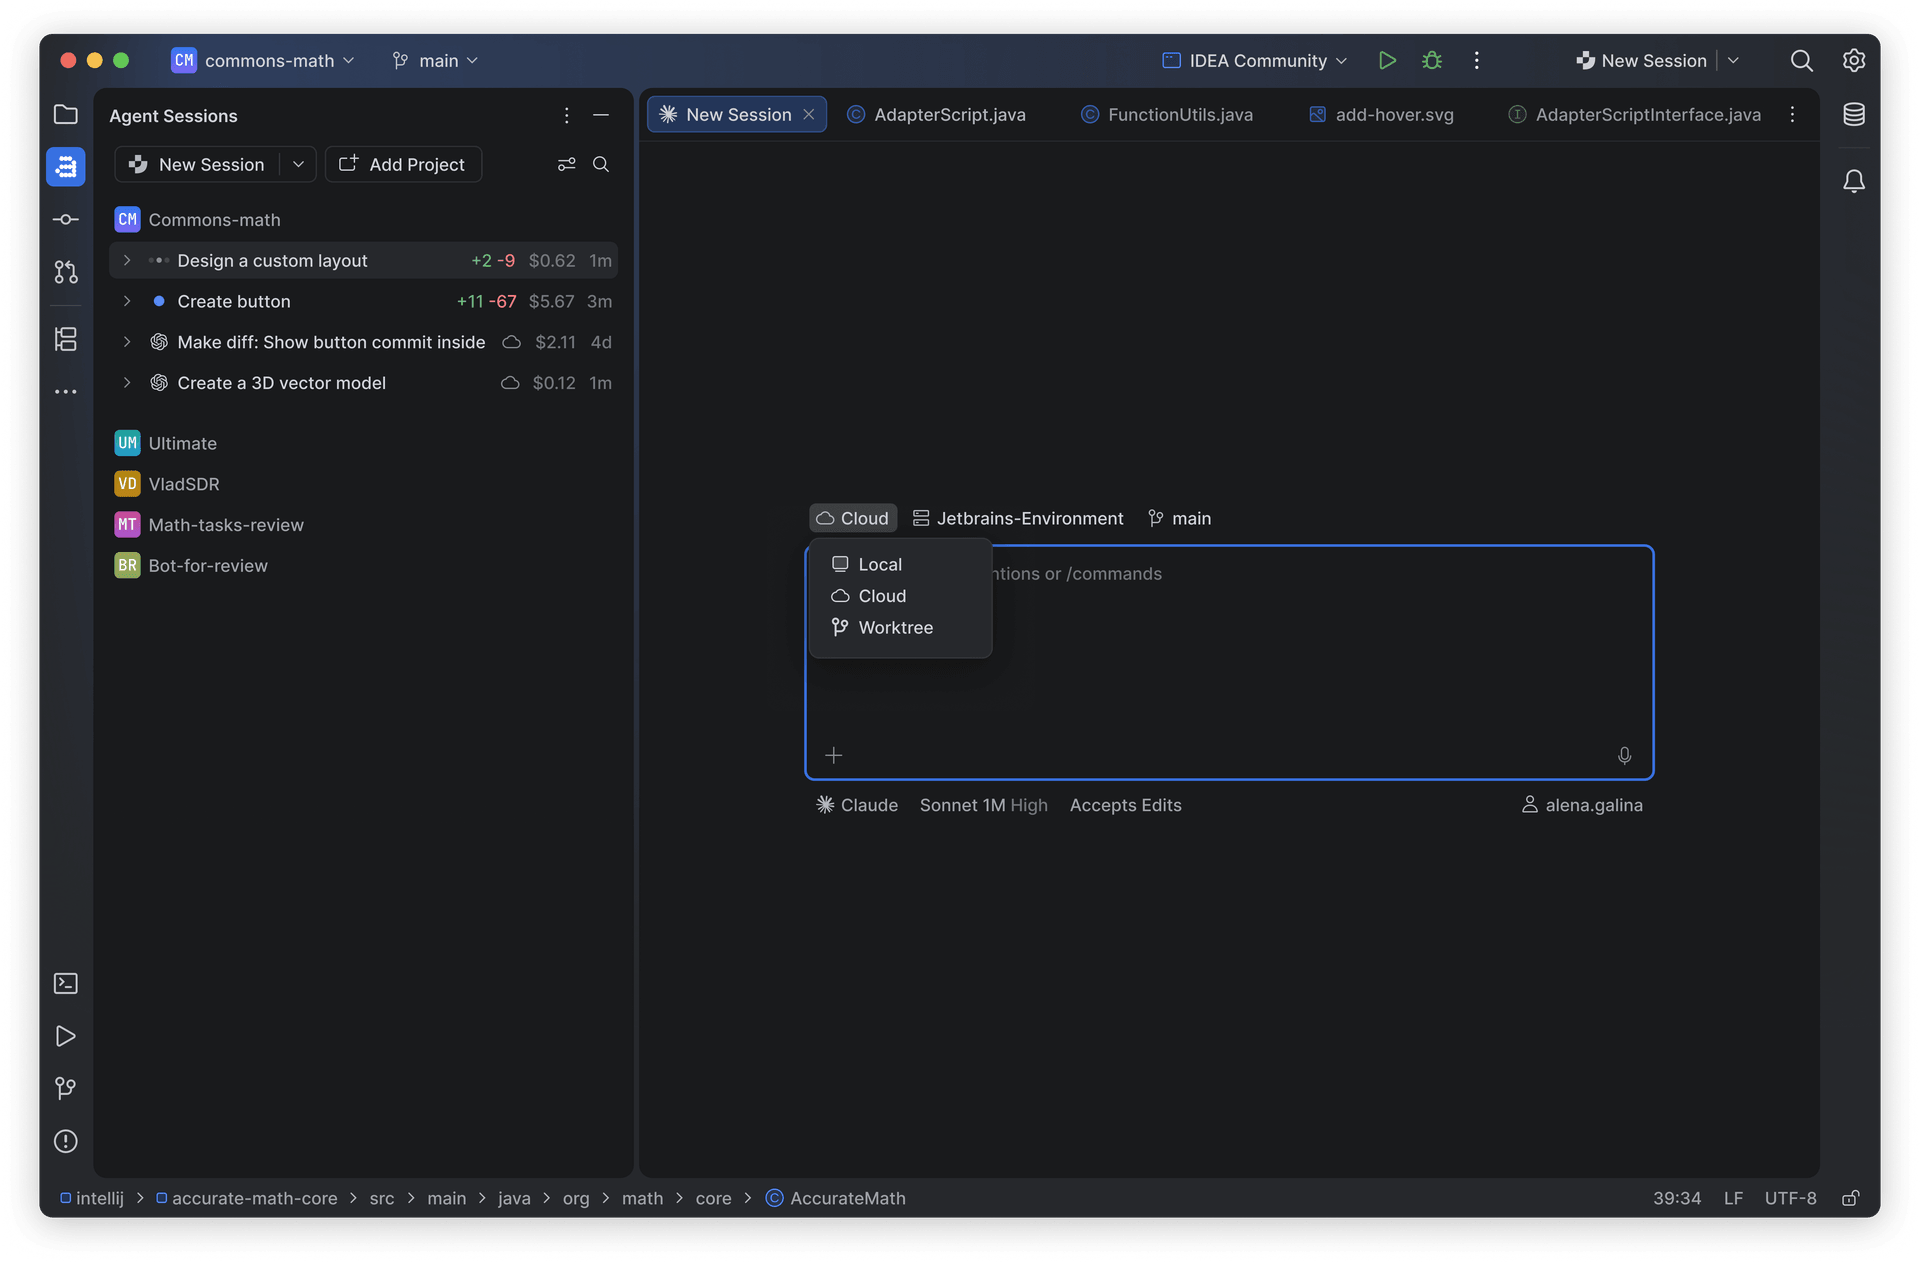Click the Debug bug icon
Screen dimensions: 1920x1262
tap(1432, 60)
